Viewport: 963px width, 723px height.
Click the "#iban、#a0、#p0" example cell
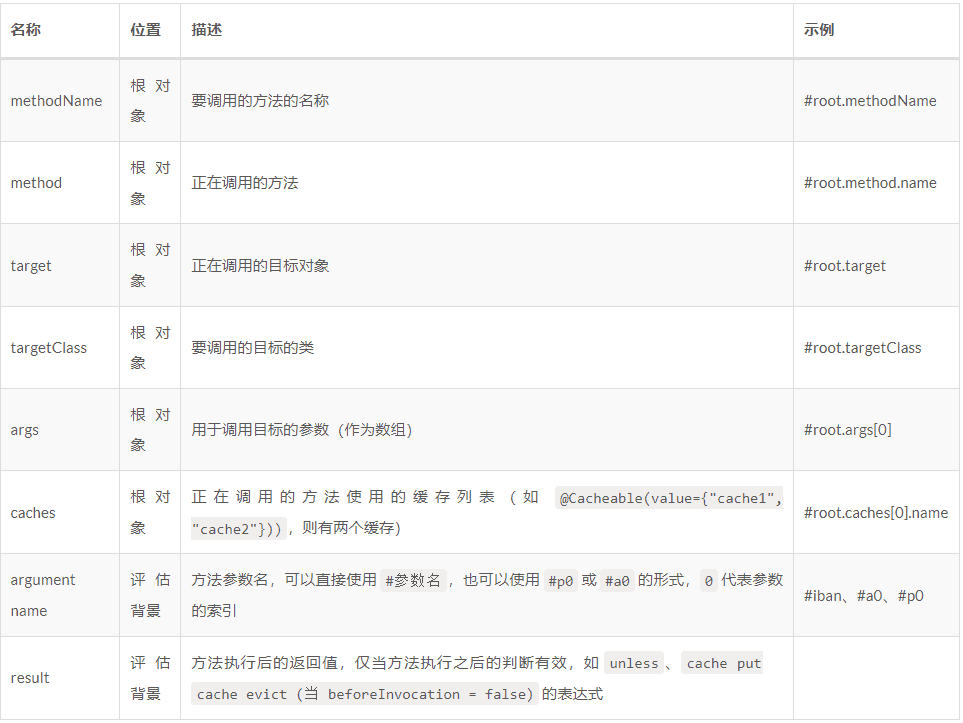[863, 595]
